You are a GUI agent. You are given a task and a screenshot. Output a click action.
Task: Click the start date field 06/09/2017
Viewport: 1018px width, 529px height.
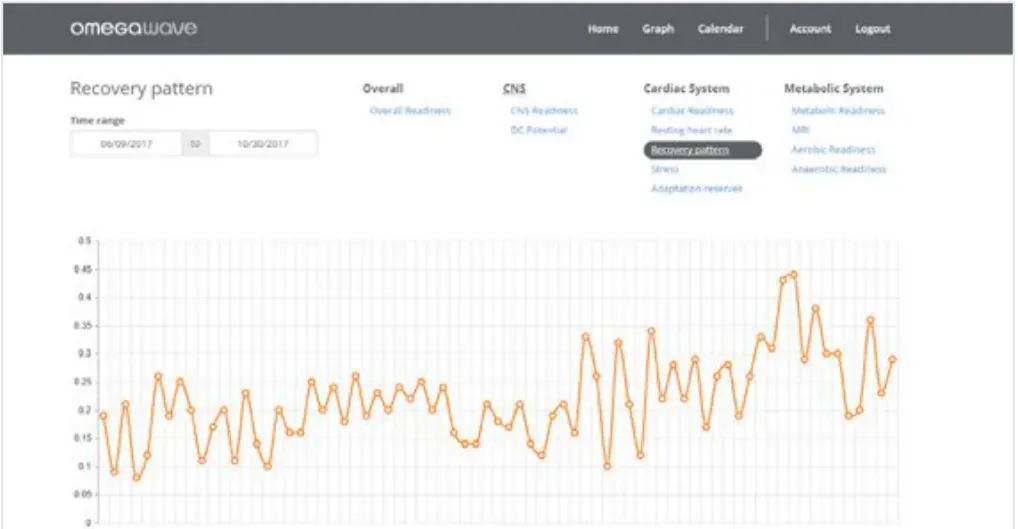(x=126, y=143)
